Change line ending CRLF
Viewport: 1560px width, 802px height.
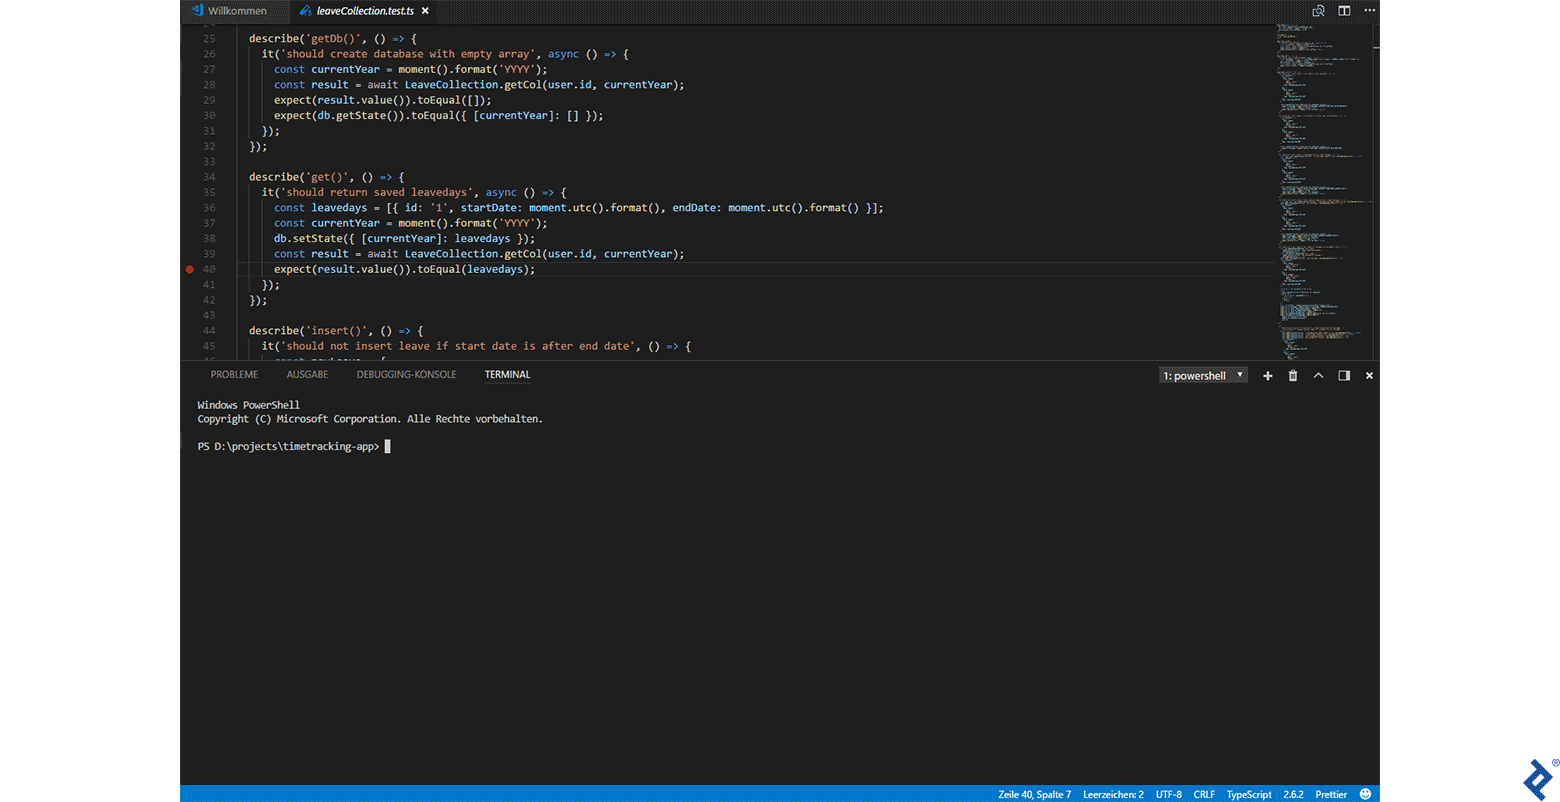point(1204,794)
